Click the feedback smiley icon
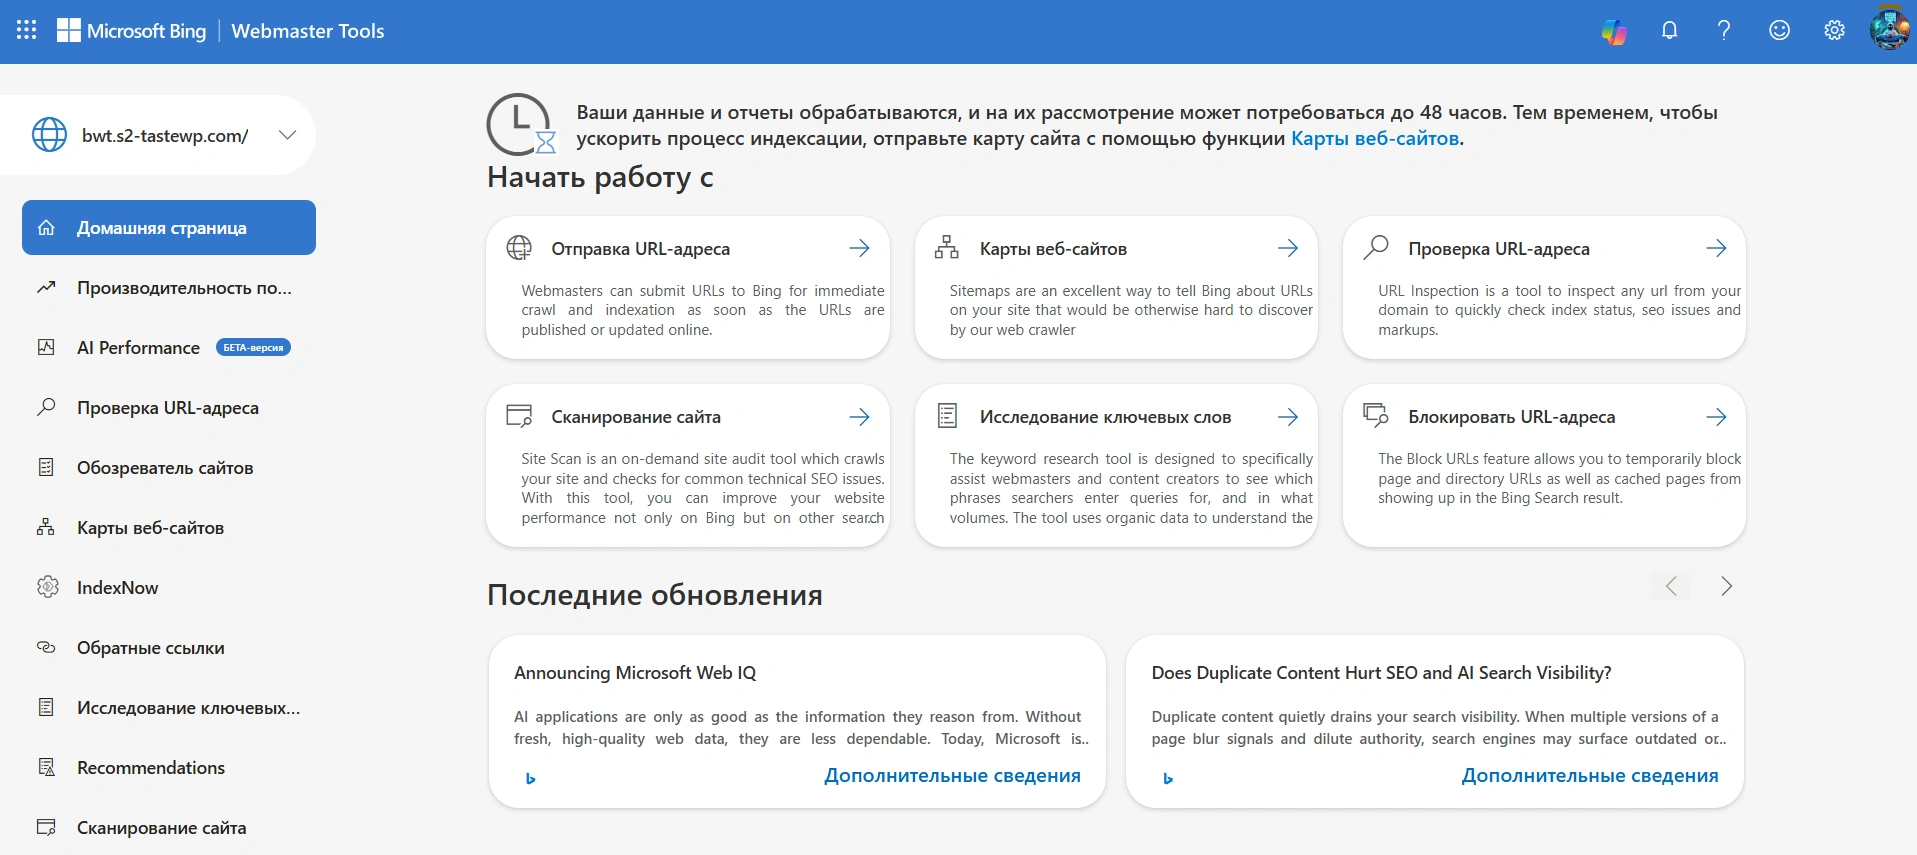Image resolution: width=1917 pixels, height=855 pixels. pyautogui.click(x=1779, y=30)
